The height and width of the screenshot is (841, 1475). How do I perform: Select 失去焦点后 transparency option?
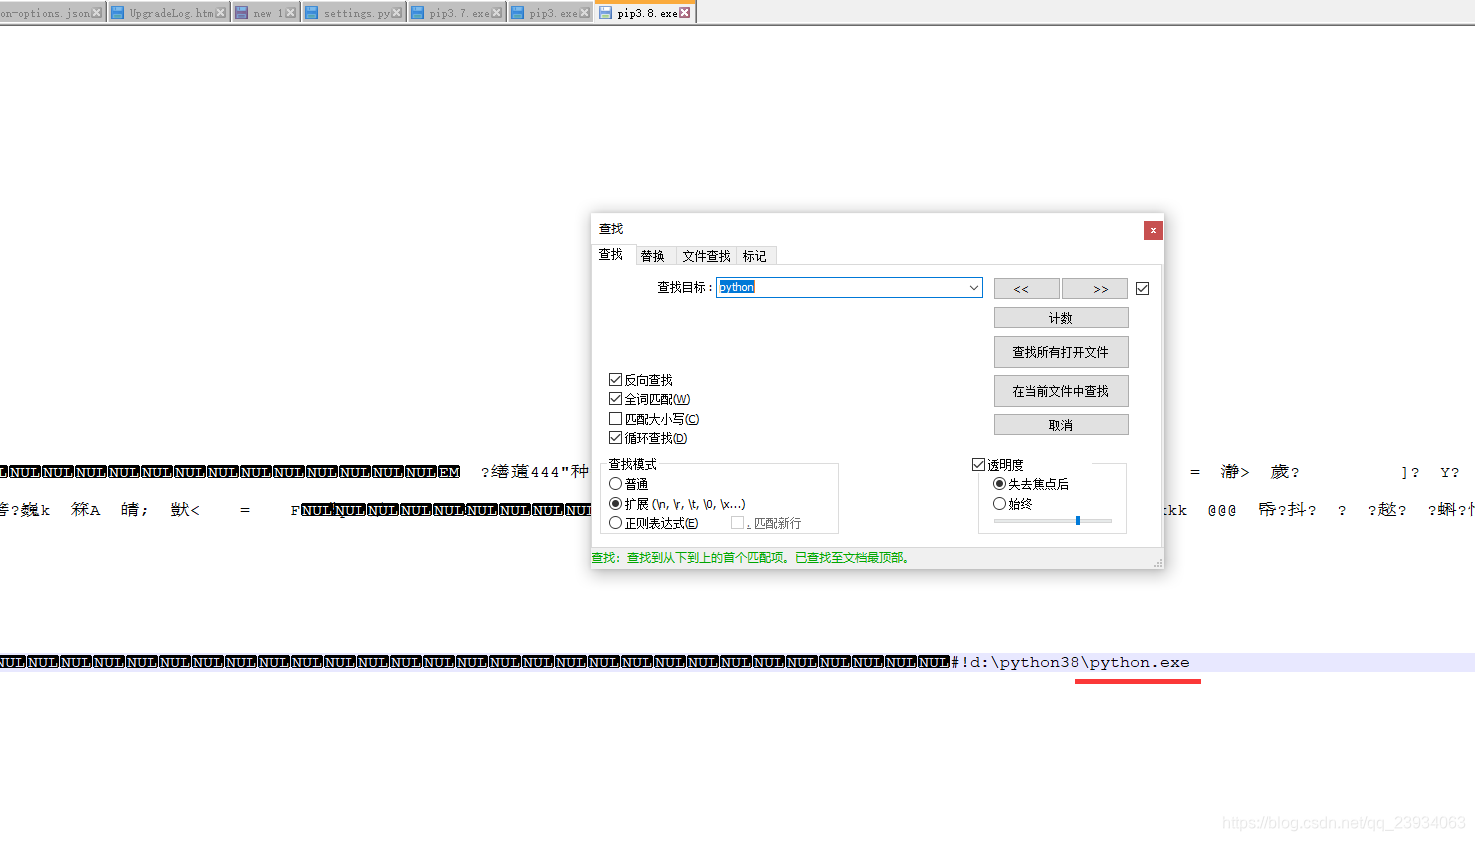click(x=999, y=484)
